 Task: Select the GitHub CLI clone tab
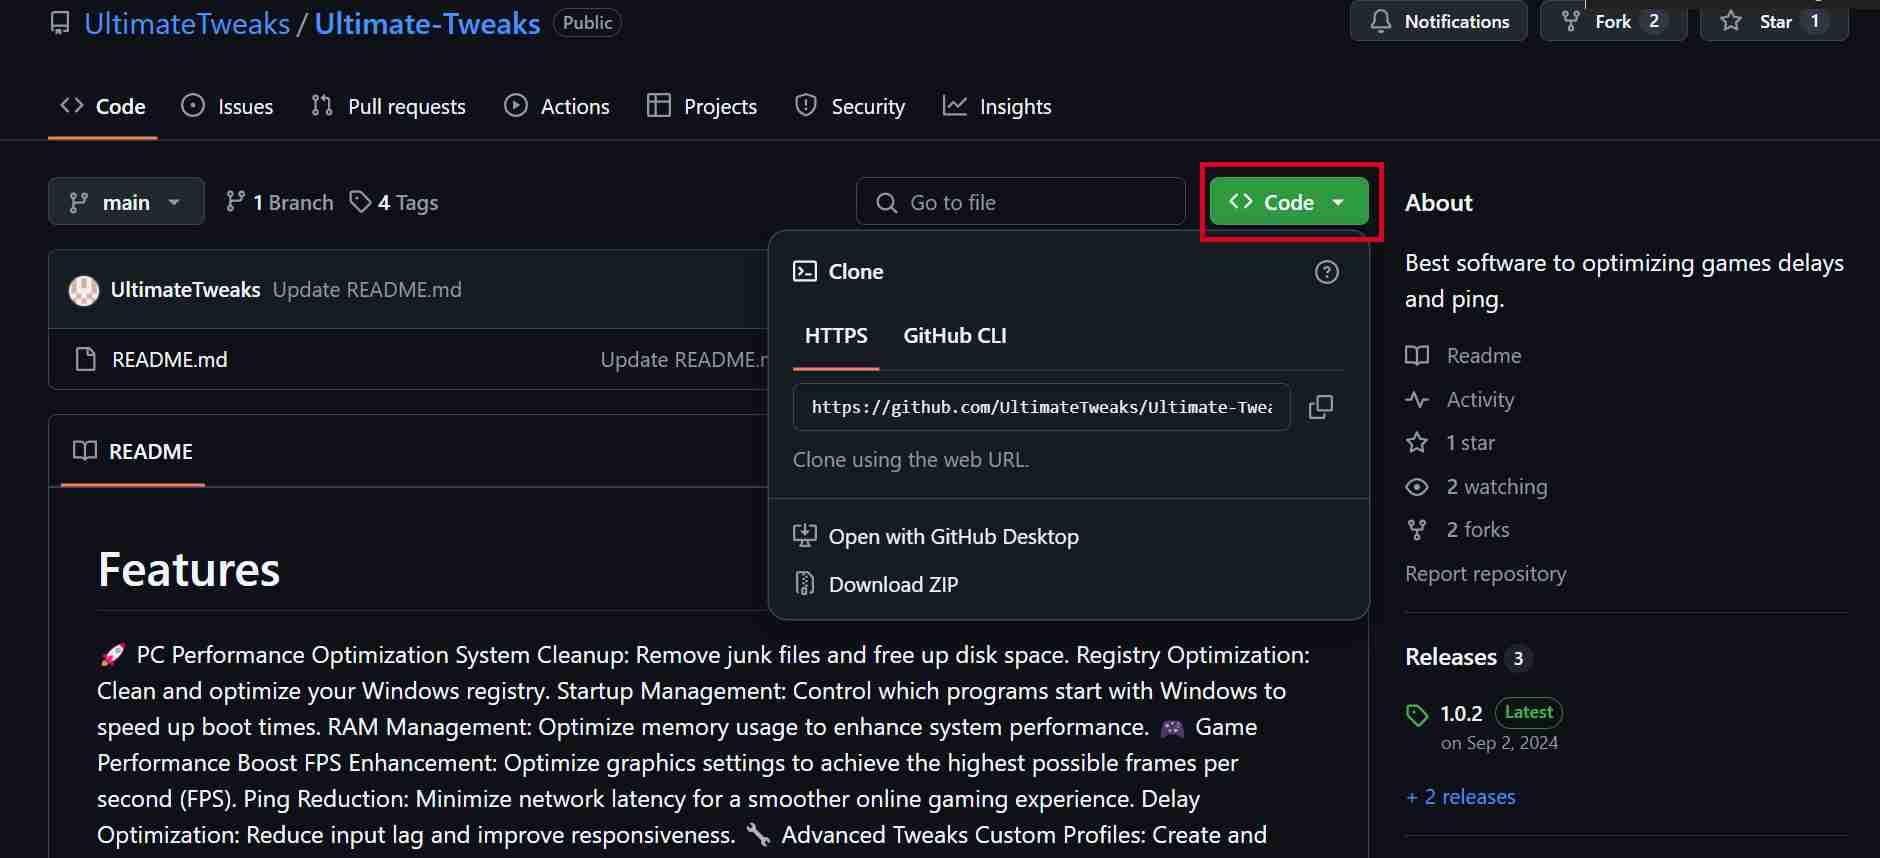[955, 336]
